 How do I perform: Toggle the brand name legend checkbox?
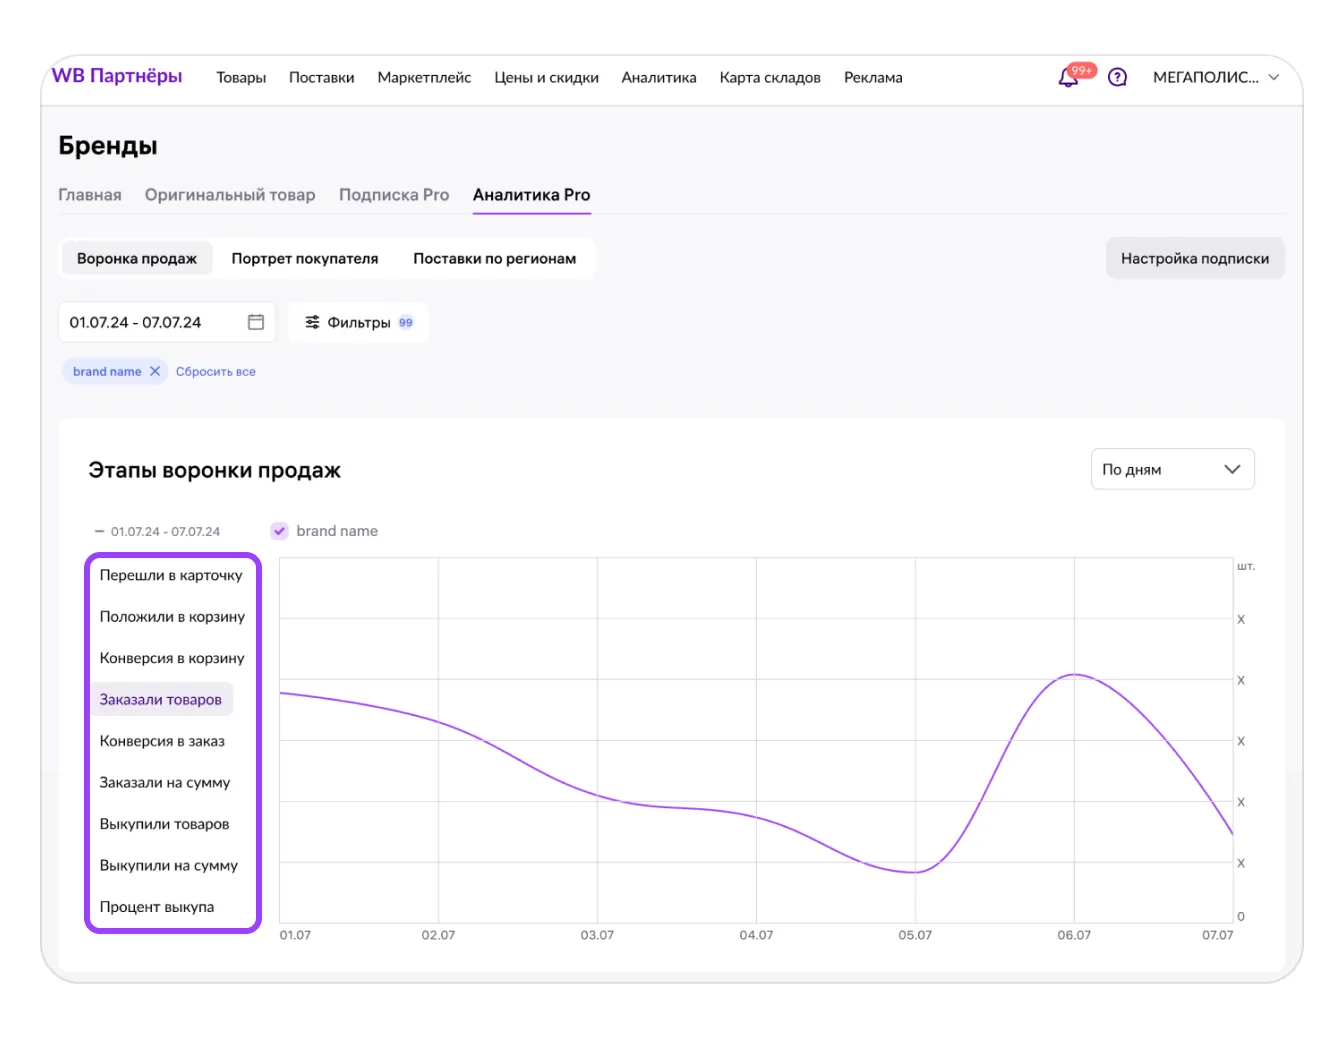(280, 531)
